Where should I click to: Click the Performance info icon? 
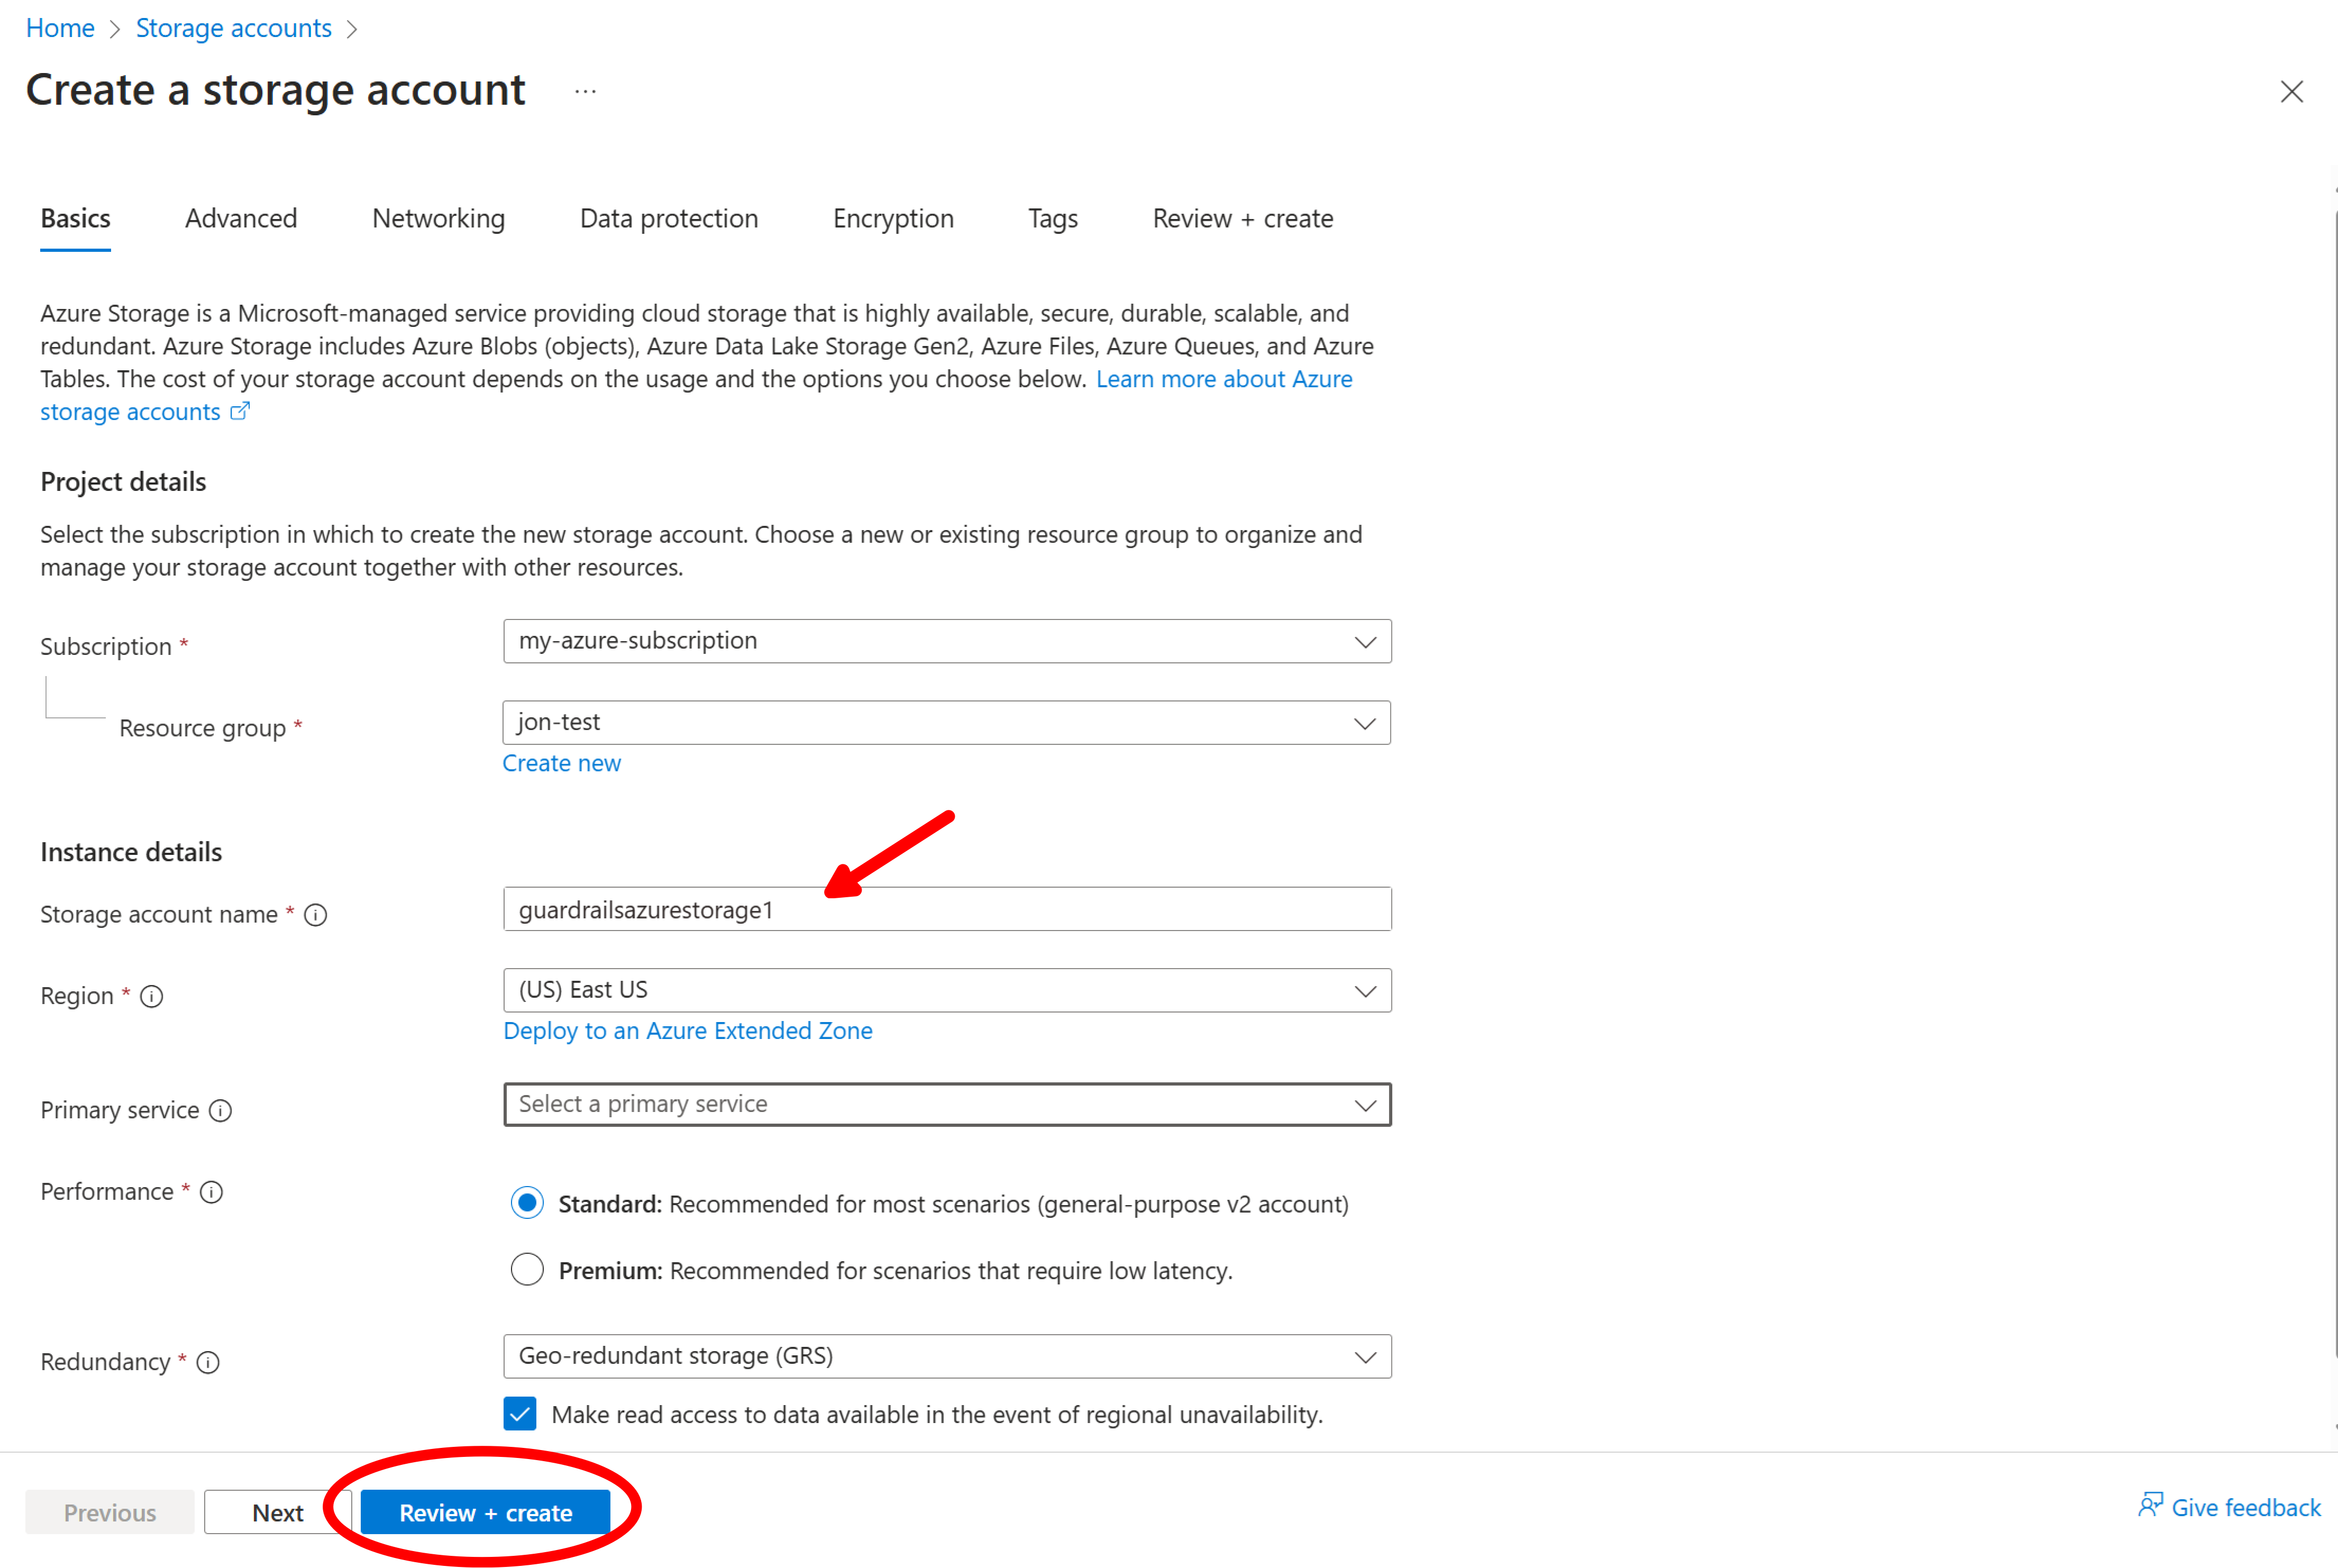pyautogui.click(x=211, y=1192)
